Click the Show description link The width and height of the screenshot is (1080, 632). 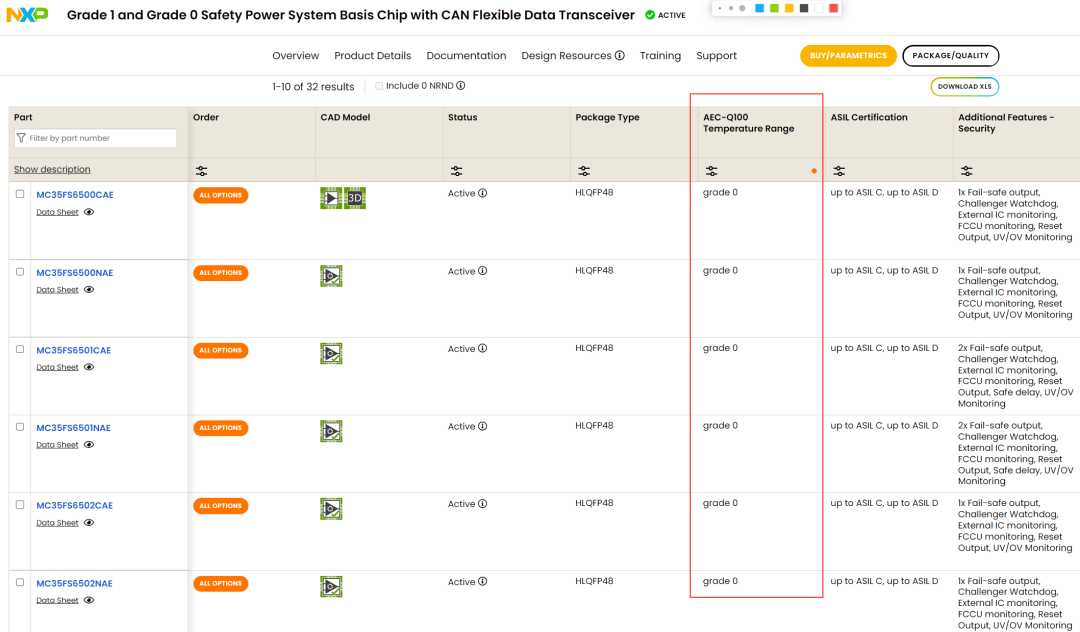click(x=52, y=169)
